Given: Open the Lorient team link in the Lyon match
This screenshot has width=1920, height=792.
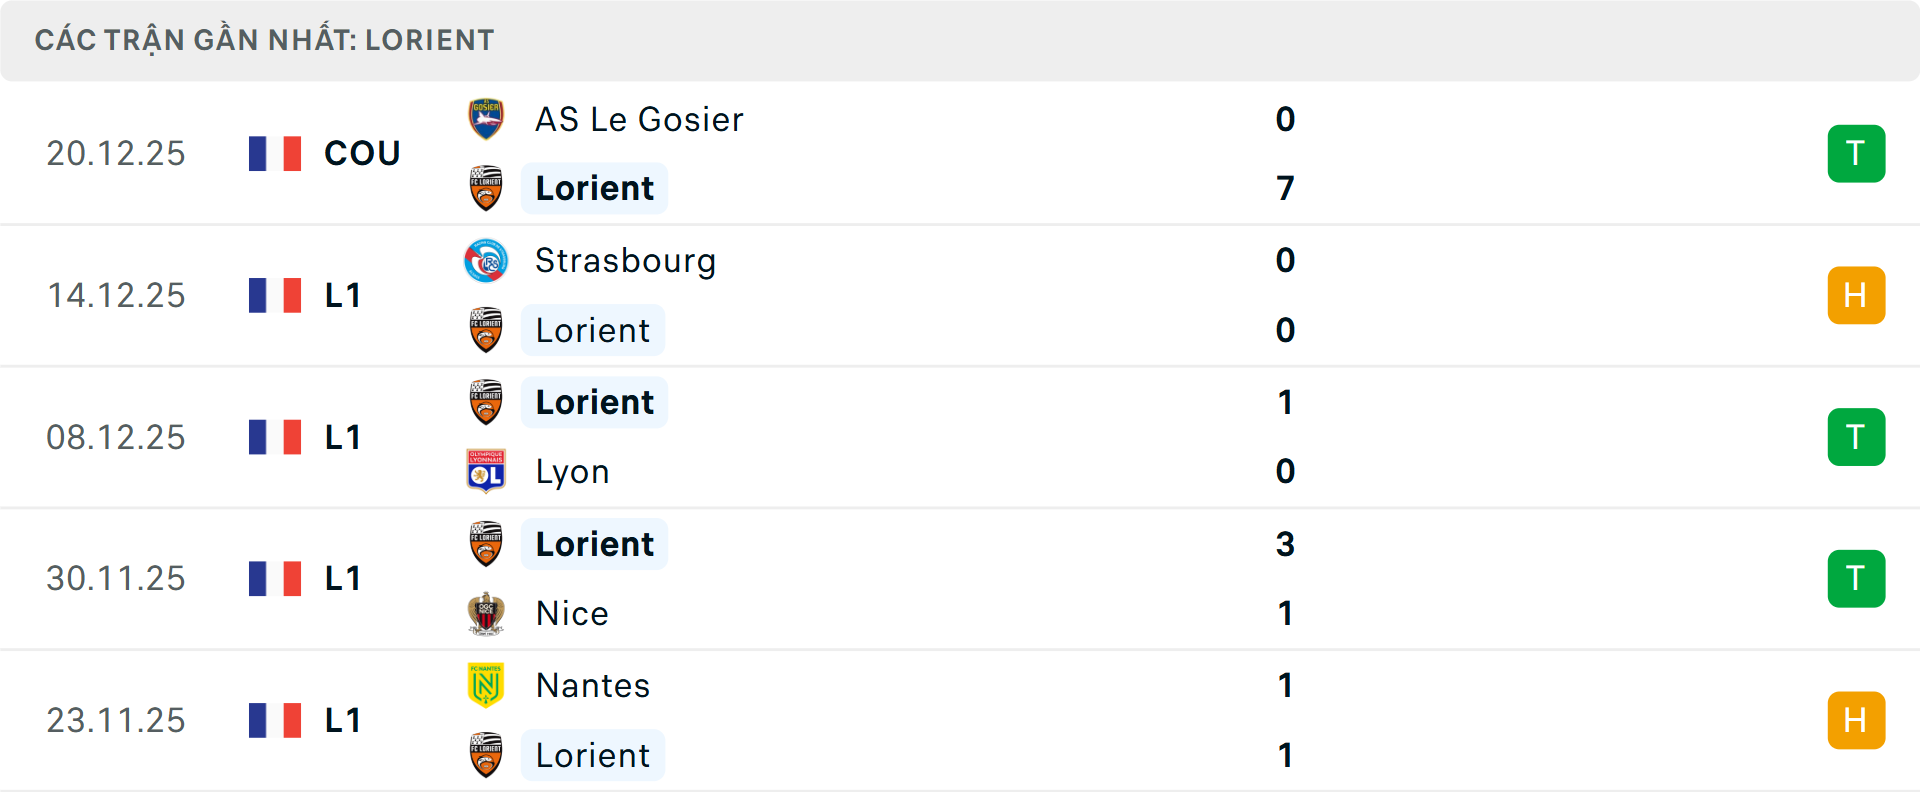Looking at the screenshot, I should 594,402.
